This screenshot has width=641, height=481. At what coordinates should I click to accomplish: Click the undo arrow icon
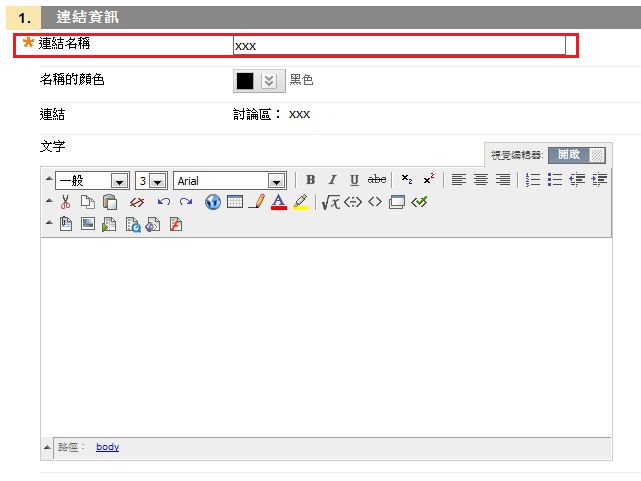(x=164, y=202)
